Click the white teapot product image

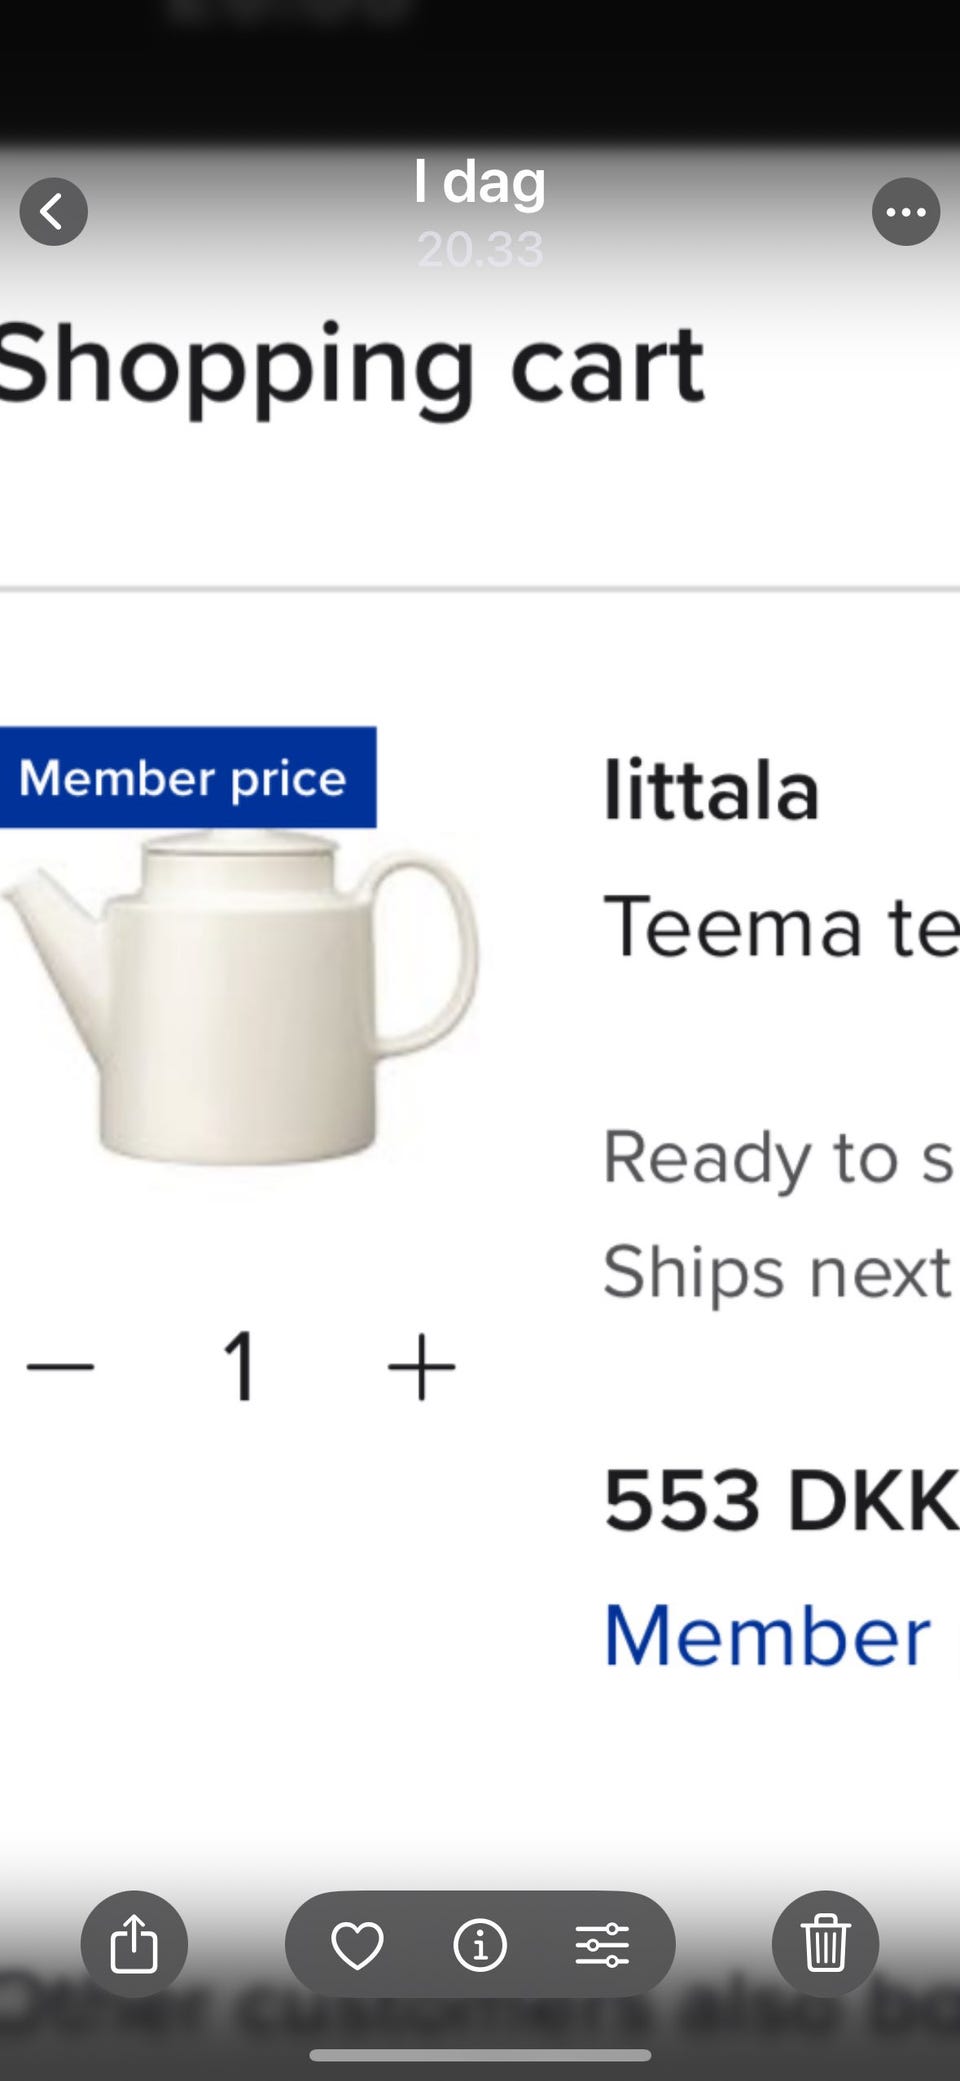tap(240, 1000)
